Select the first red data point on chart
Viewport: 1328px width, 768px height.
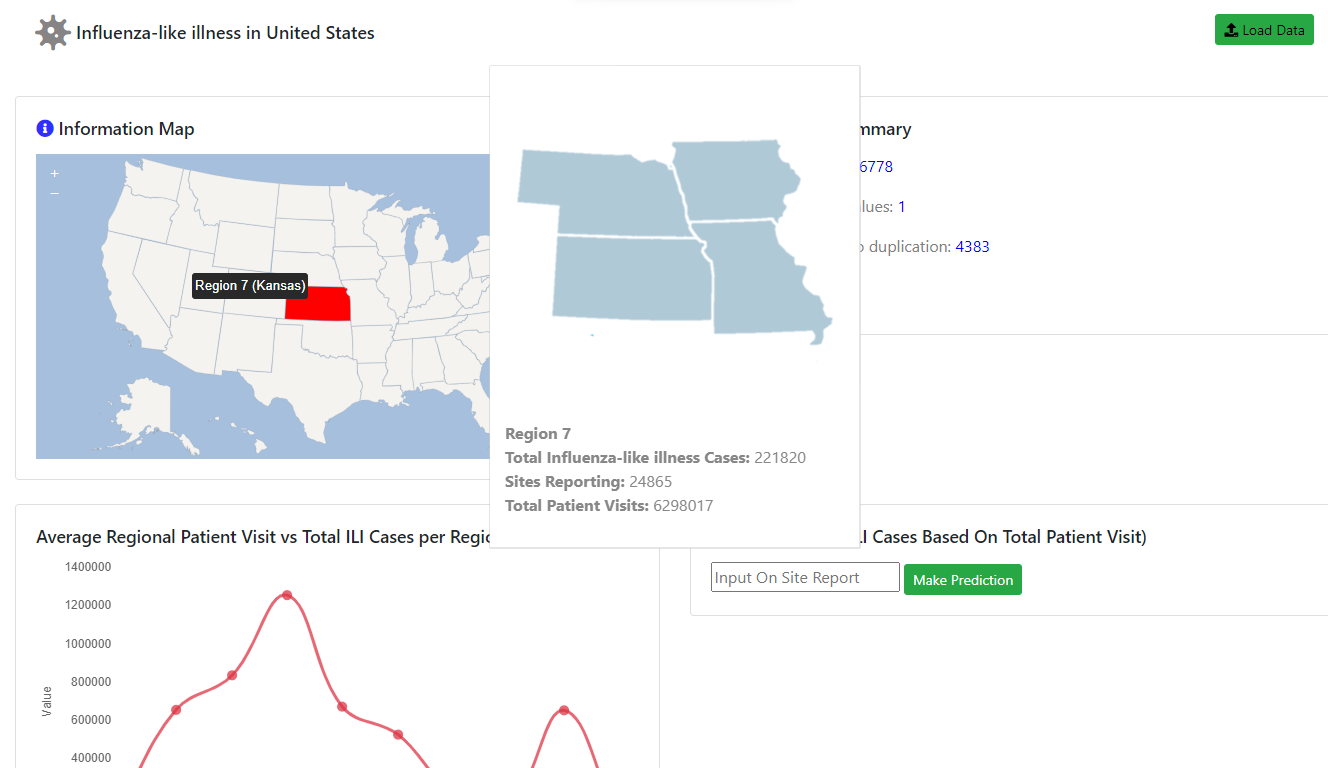(x=176, y=710)
